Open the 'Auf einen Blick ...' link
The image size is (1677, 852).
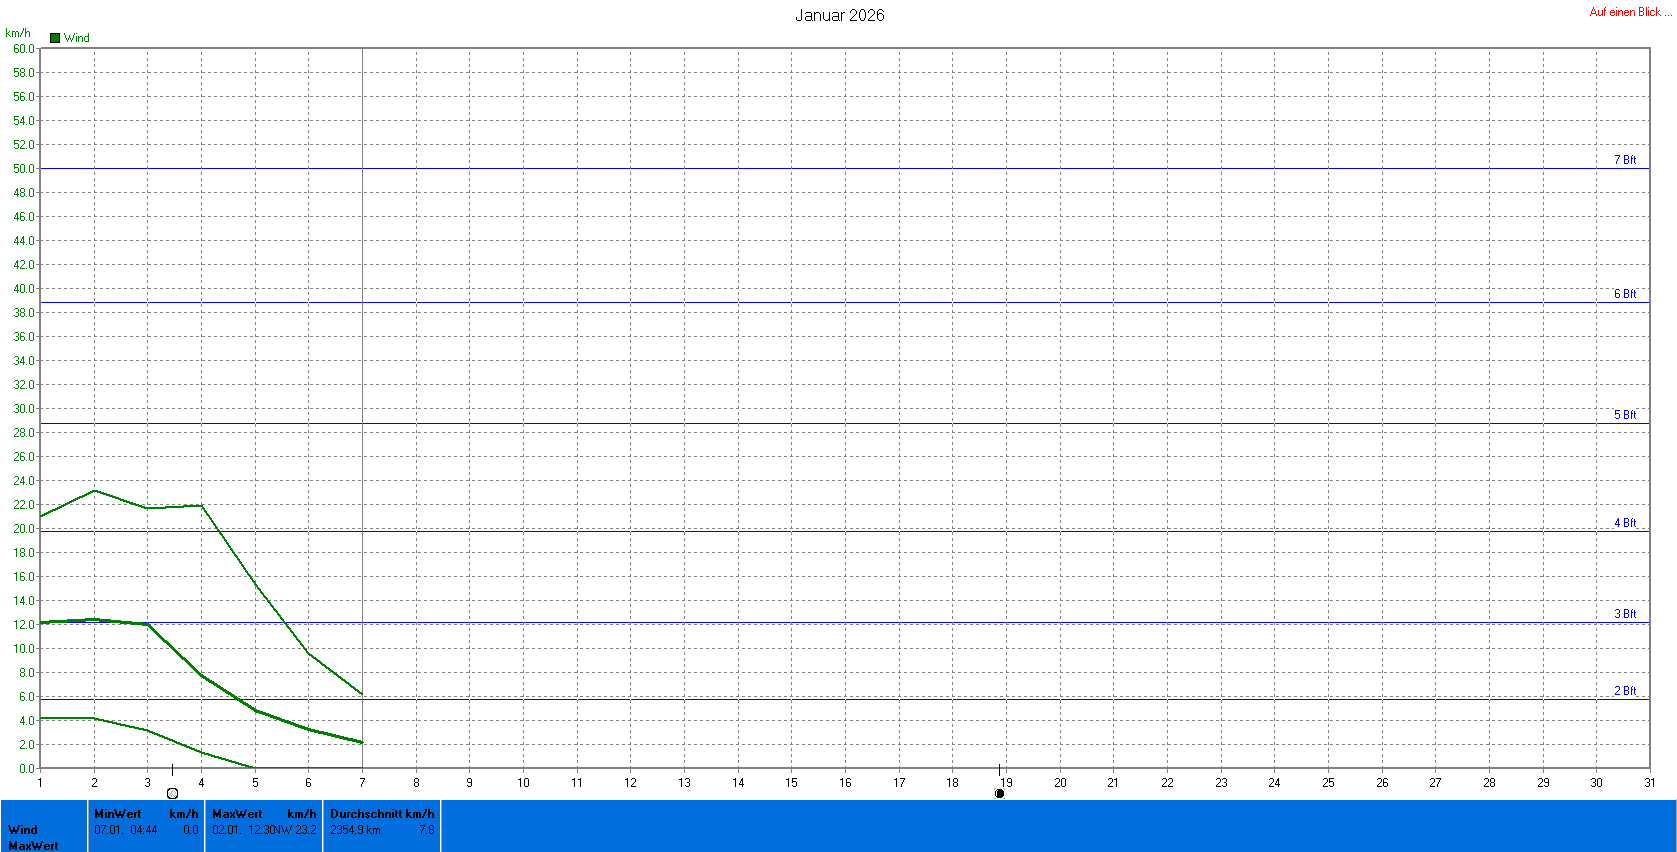click(1630, 12)
